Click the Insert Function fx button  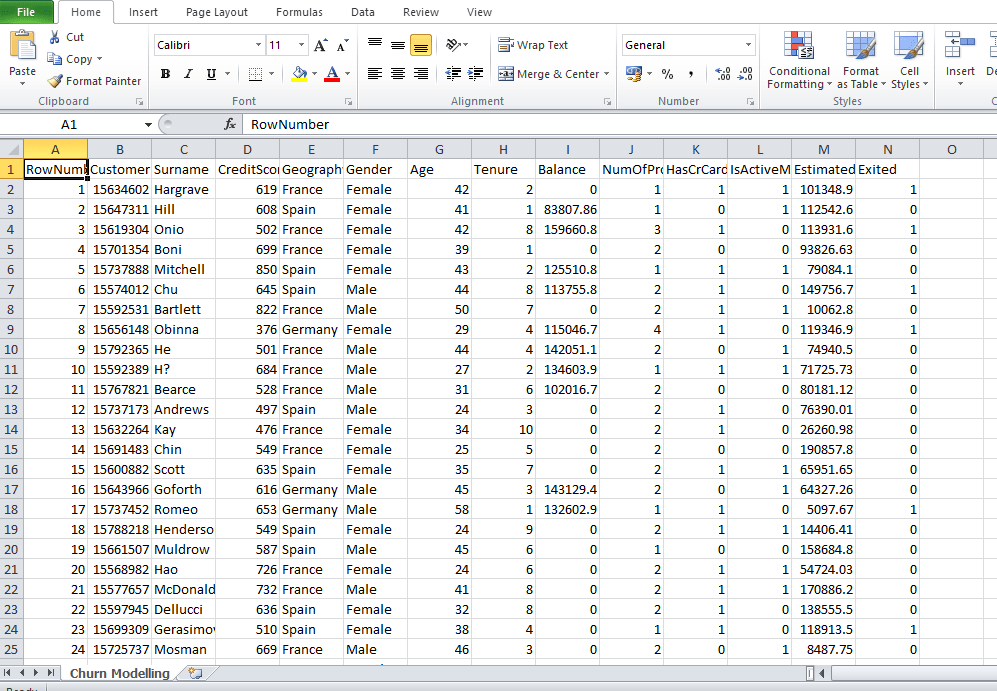(230, 125)
